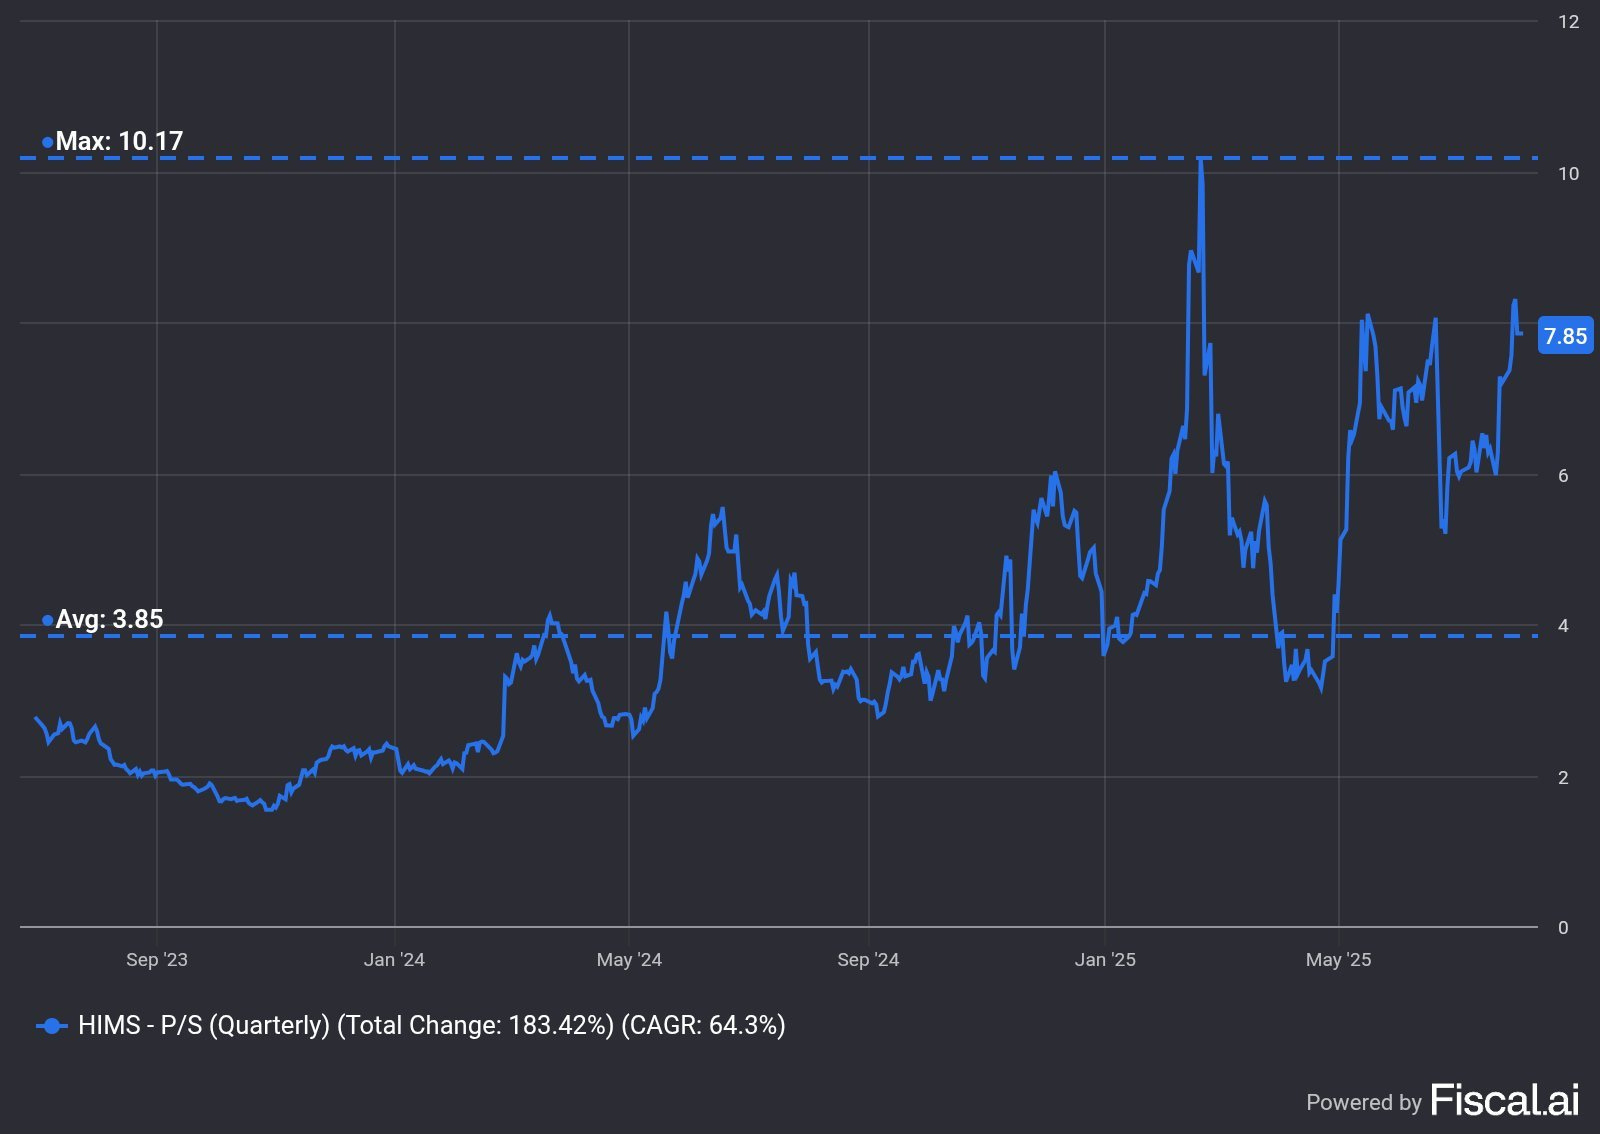The width and height of the screenshot is (1600, 1134).
Task: Click the 'May '25' x-axis label
Action: click(1339, 960)
